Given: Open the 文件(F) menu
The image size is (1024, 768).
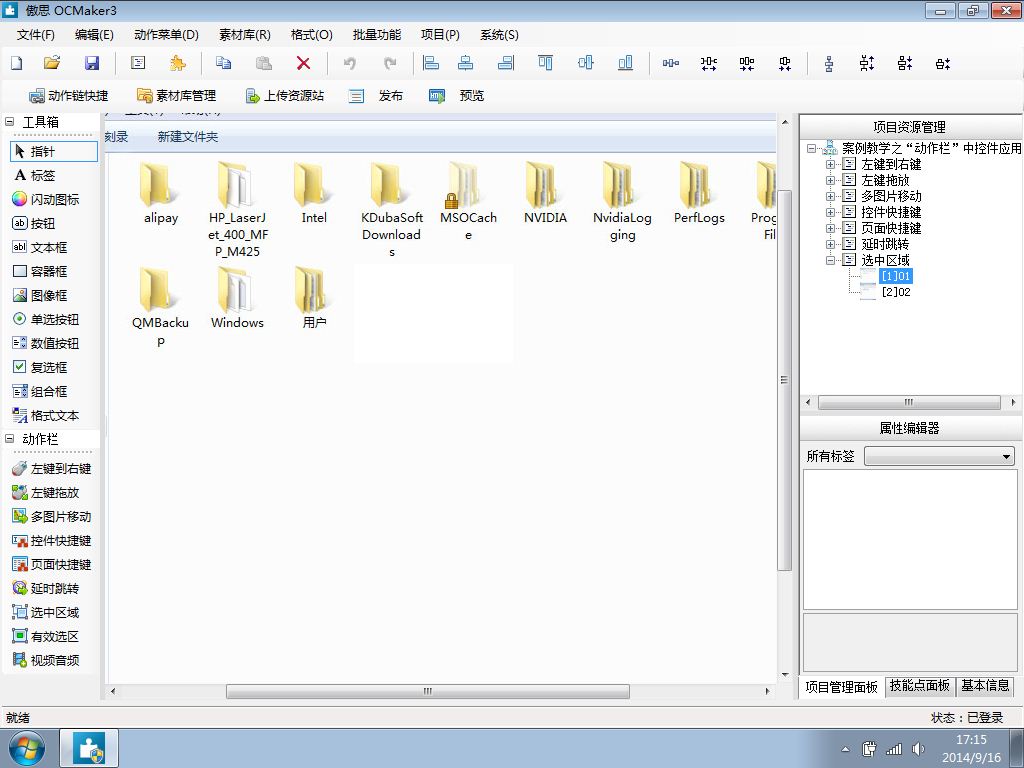Looking at the screenshot, I should [35, 35].
